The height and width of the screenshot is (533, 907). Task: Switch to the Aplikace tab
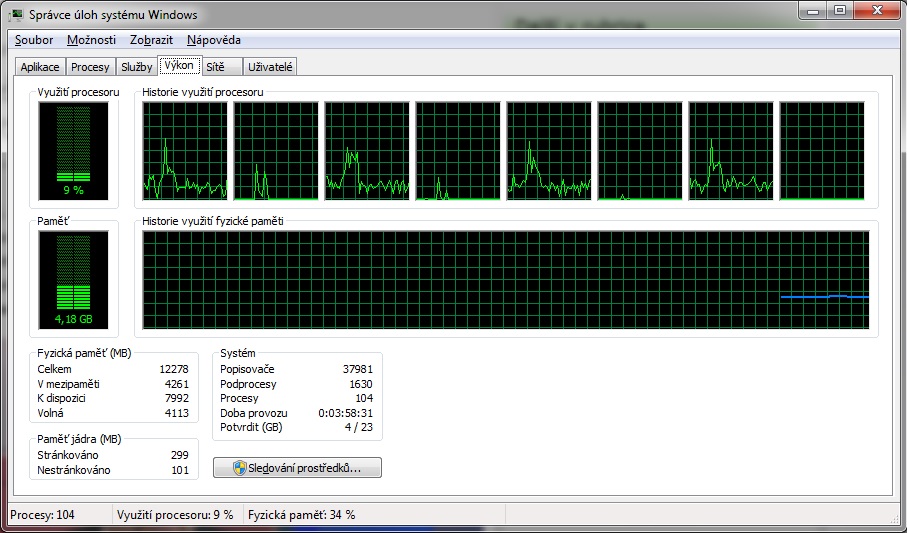tap(40, 67)
